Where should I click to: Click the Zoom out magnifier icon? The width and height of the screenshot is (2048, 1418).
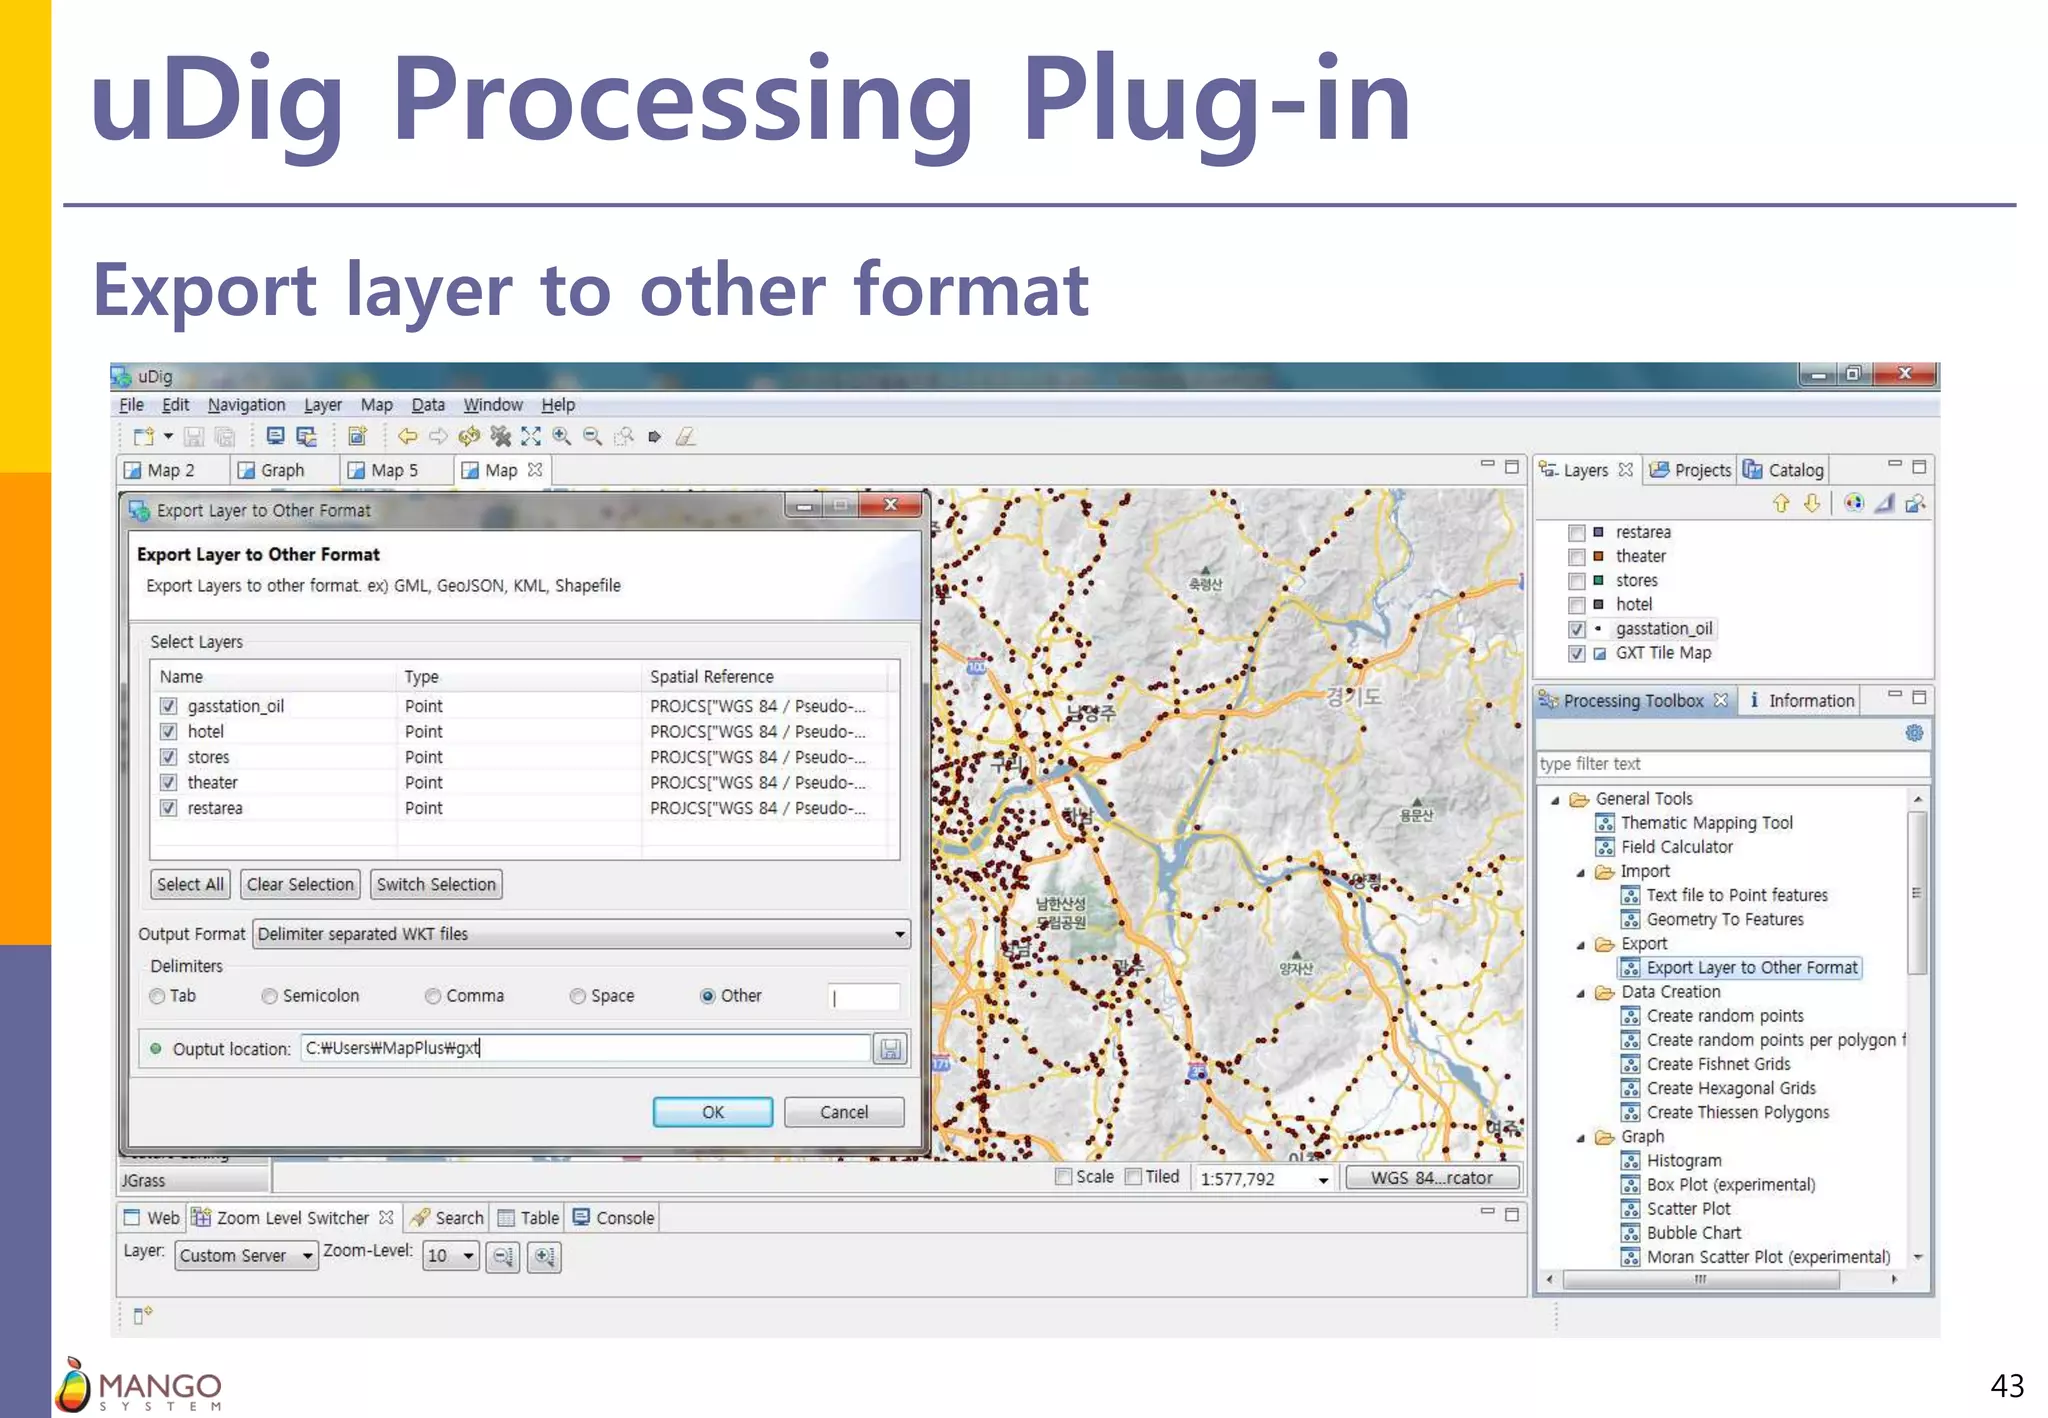click(x=593, y=436)
